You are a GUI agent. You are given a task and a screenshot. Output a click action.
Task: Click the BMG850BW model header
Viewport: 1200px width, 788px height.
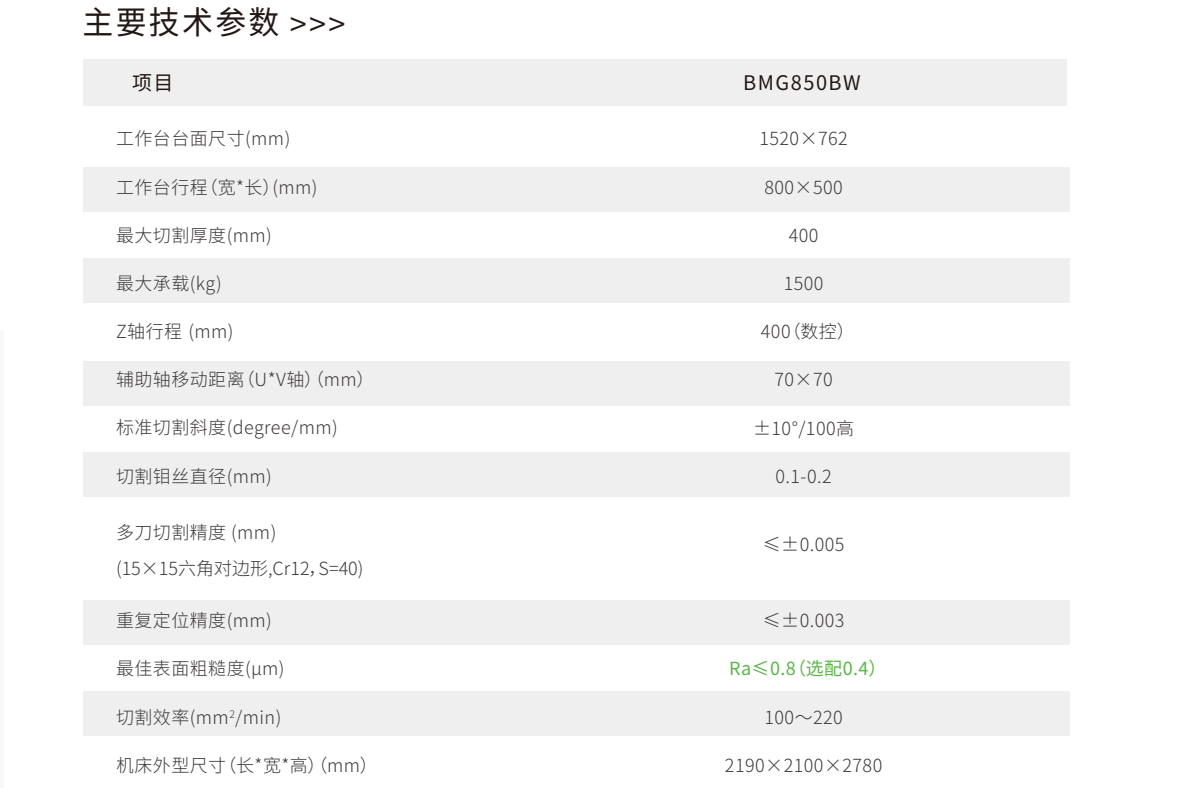(x=802, y=84)
